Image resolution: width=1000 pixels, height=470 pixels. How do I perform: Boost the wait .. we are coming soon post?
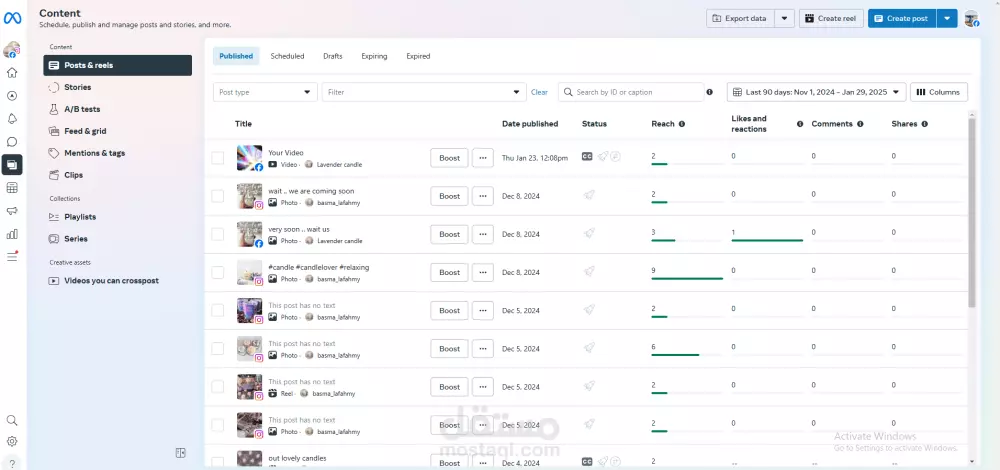[x=449, y=196]
